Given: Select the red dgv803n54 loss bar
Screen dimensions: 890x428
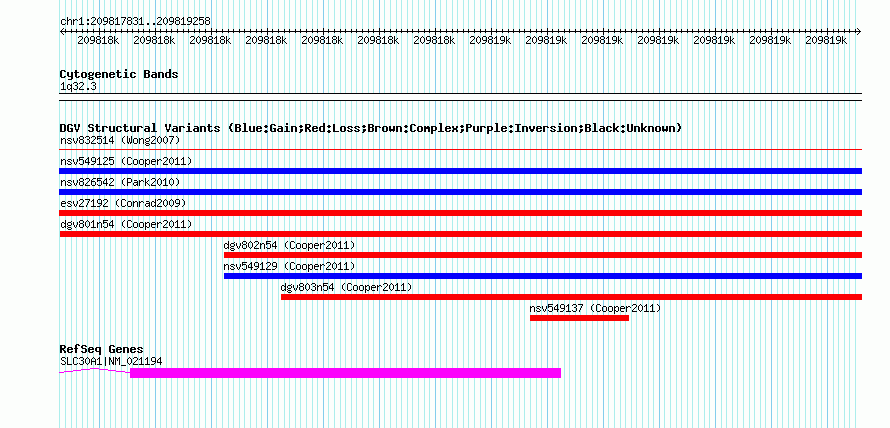Looking at the screenshot, I should [x=571, y=297].
